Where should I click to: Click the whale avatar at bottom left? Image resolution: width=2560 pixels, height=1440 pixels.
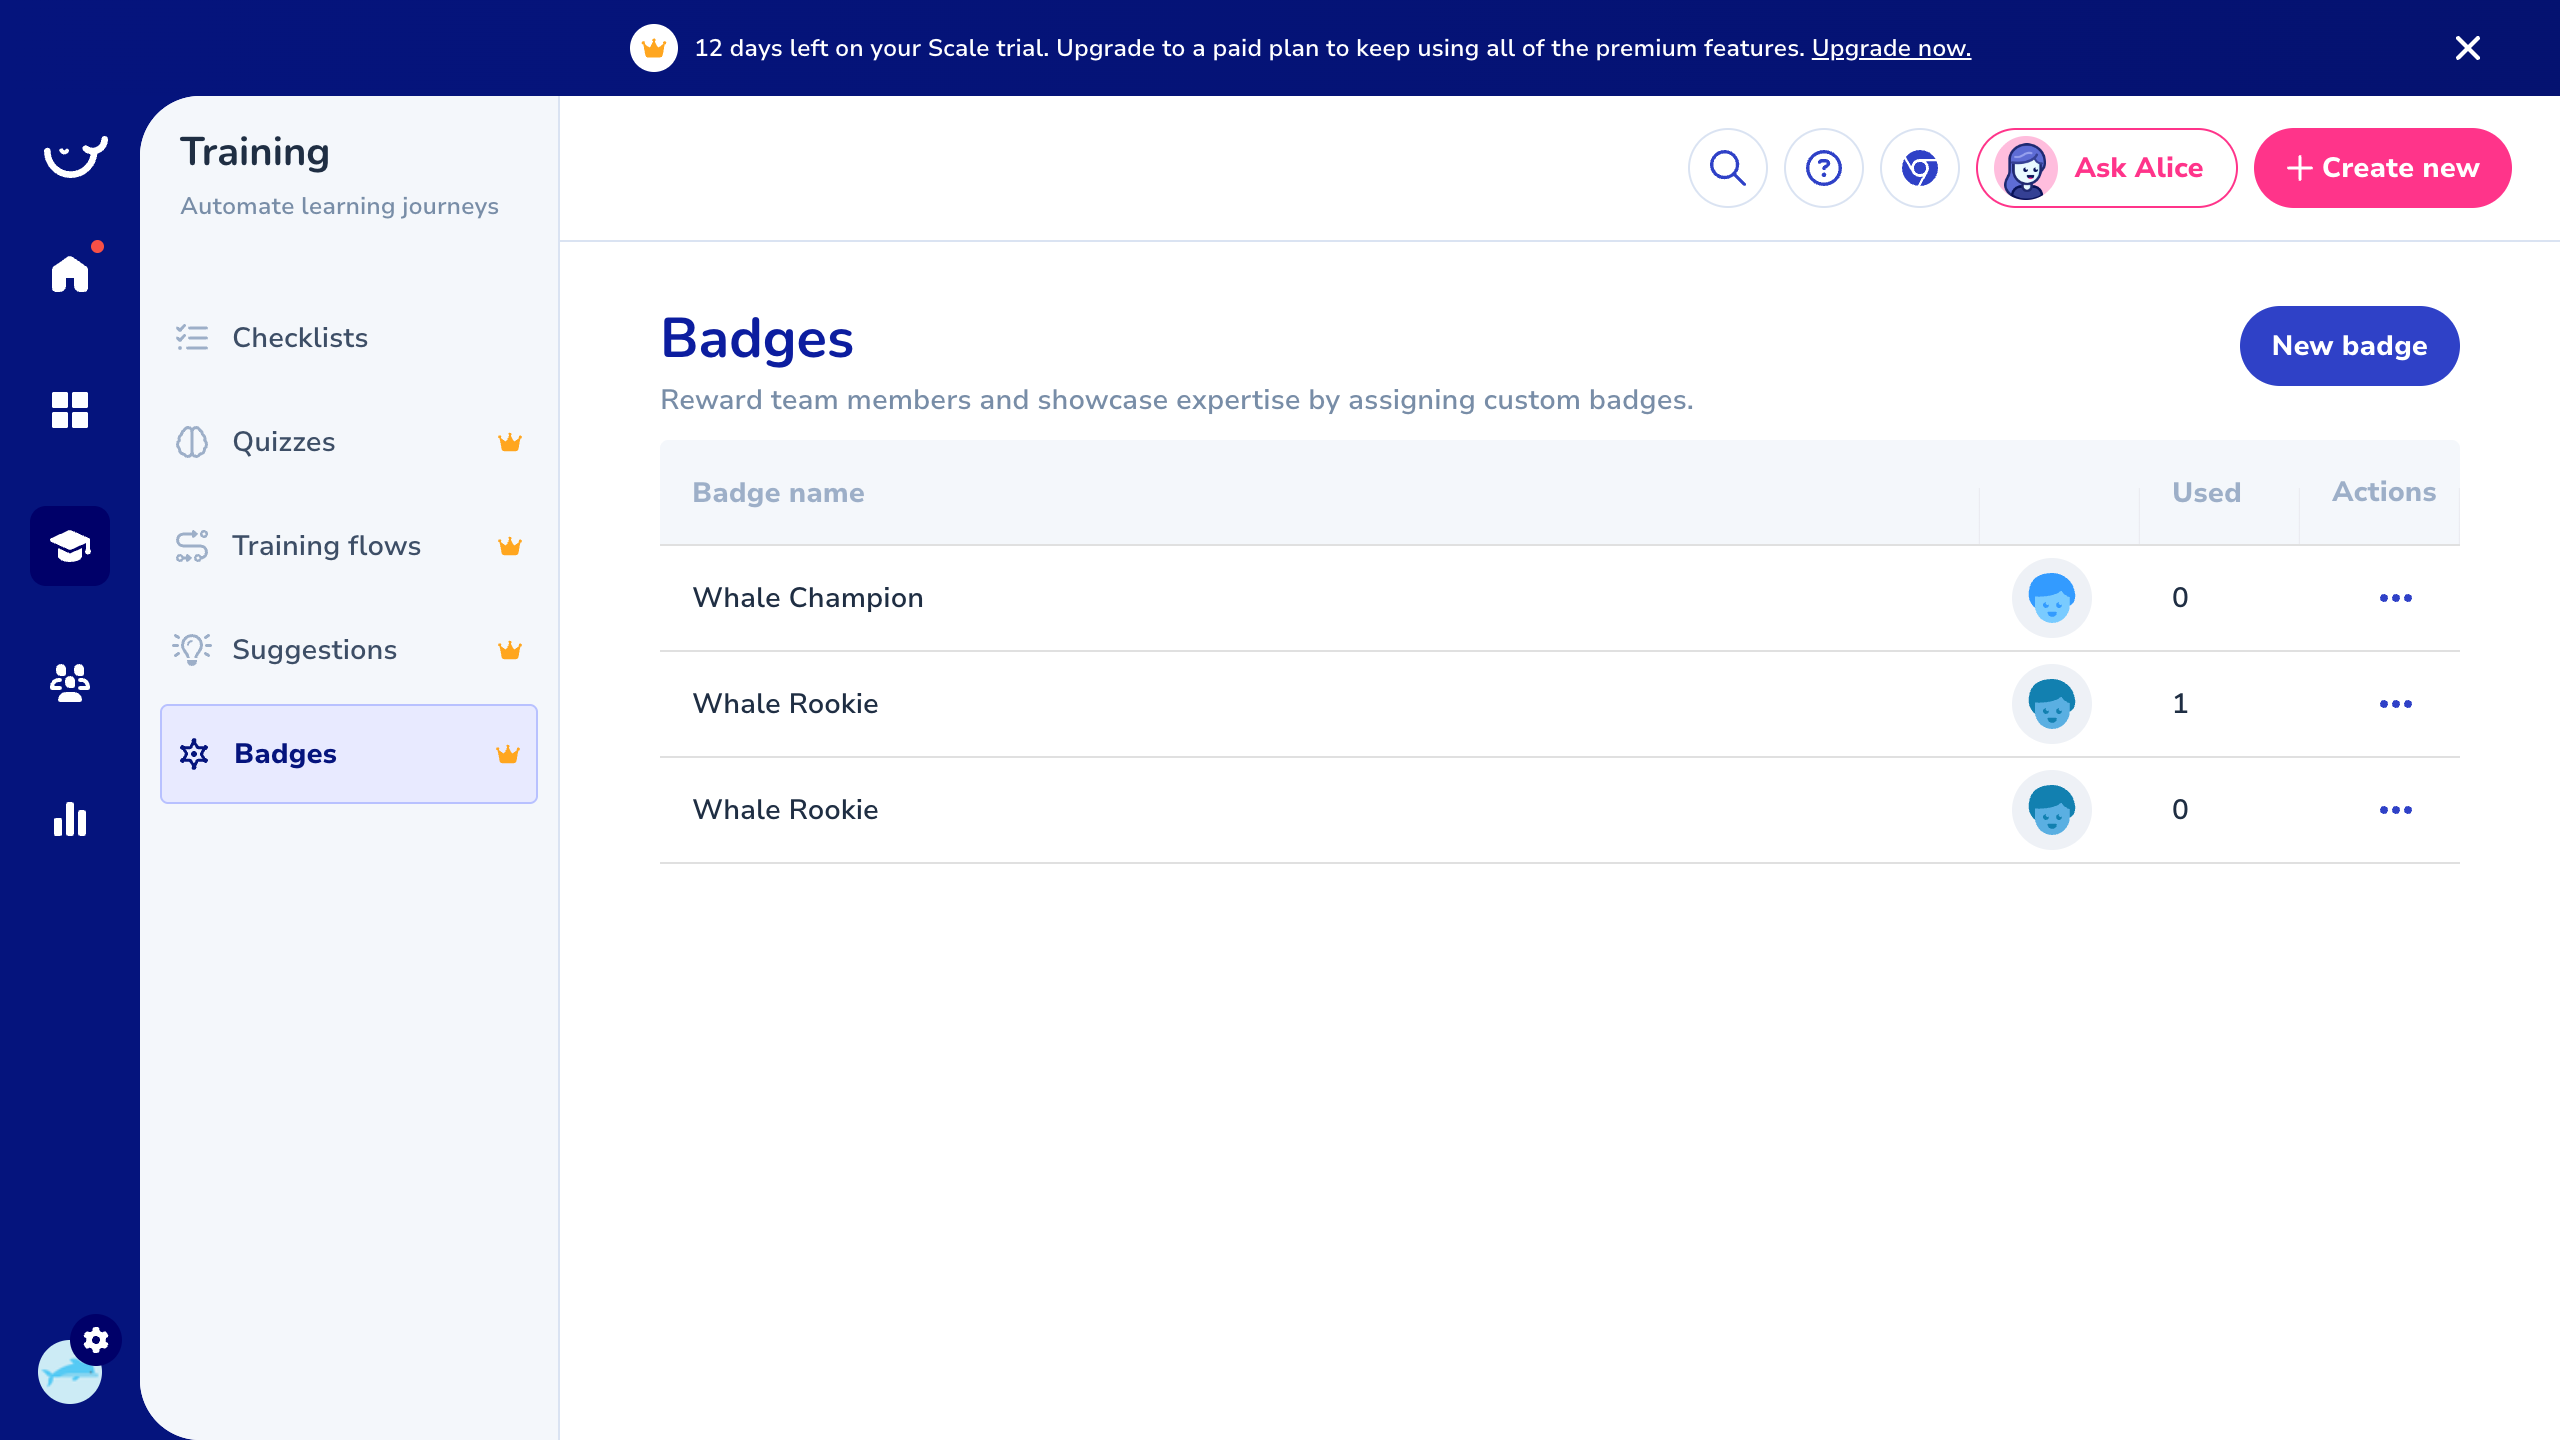point(69,1372)
